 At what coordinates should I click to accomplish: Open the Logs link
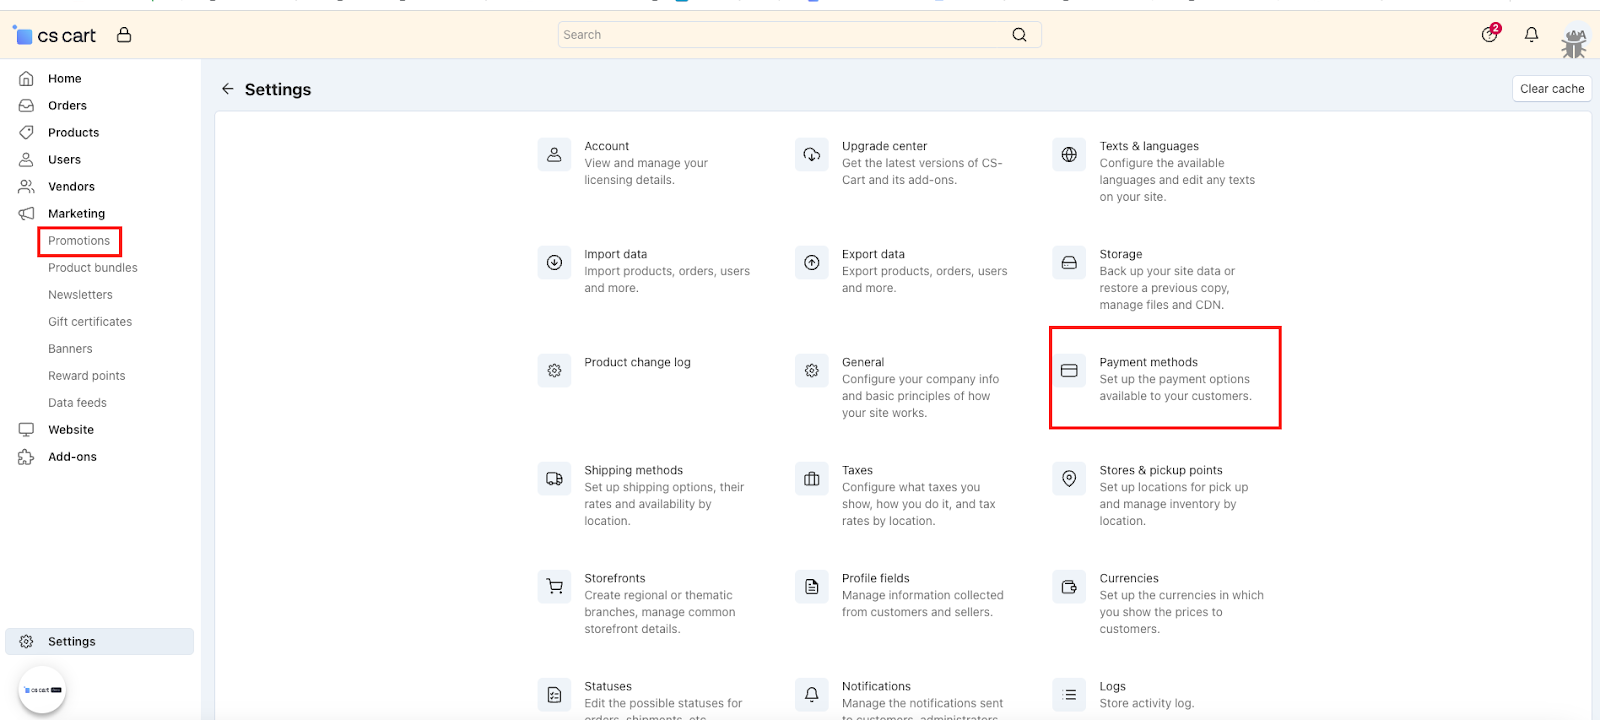tap(1113, 686)
